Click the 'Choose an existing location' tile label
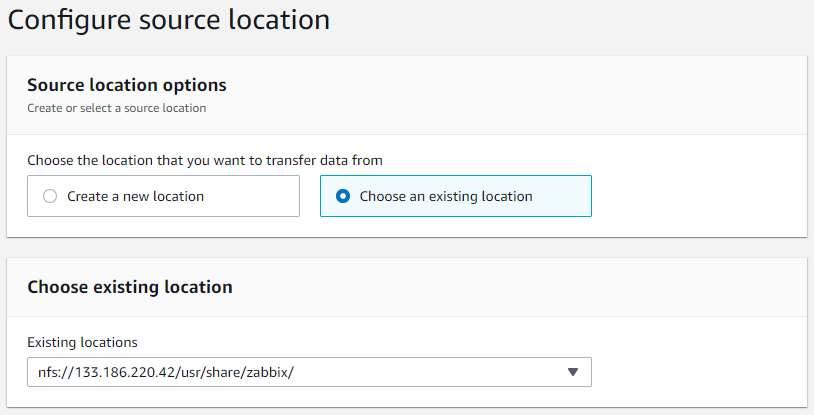 [x=446, y=196]
